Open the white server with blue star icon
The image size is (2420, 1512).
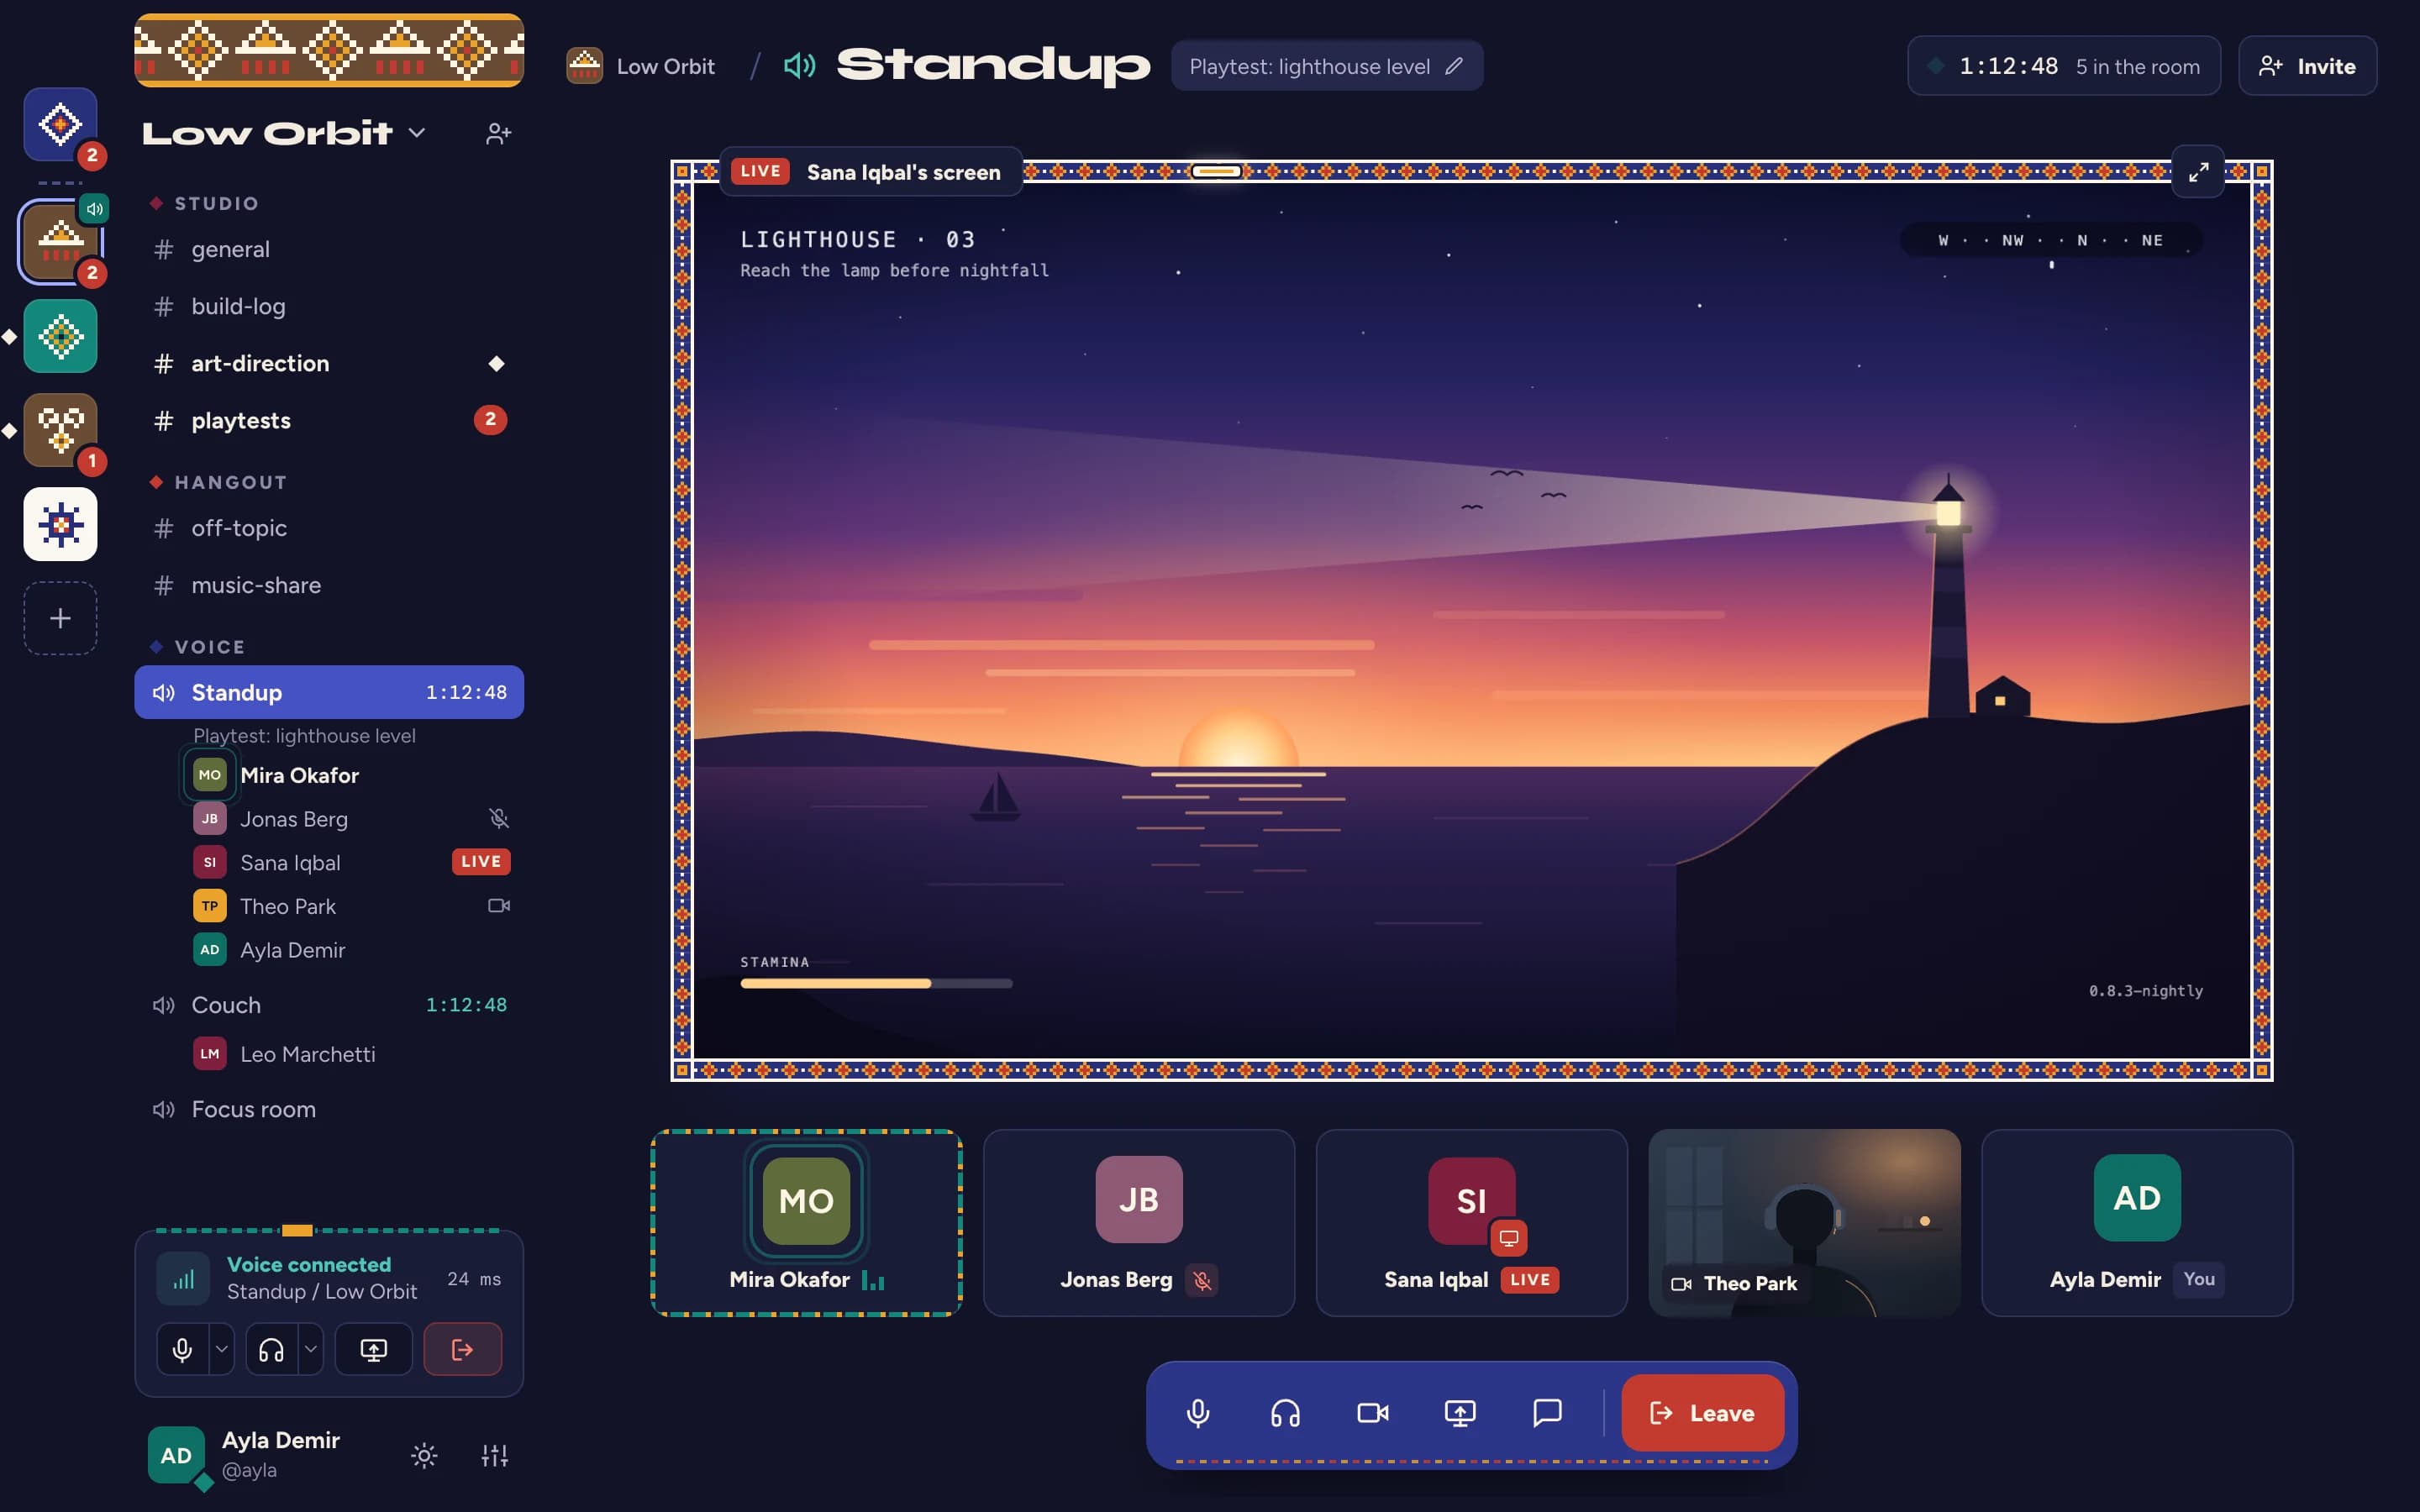click(x=60, y=524)
